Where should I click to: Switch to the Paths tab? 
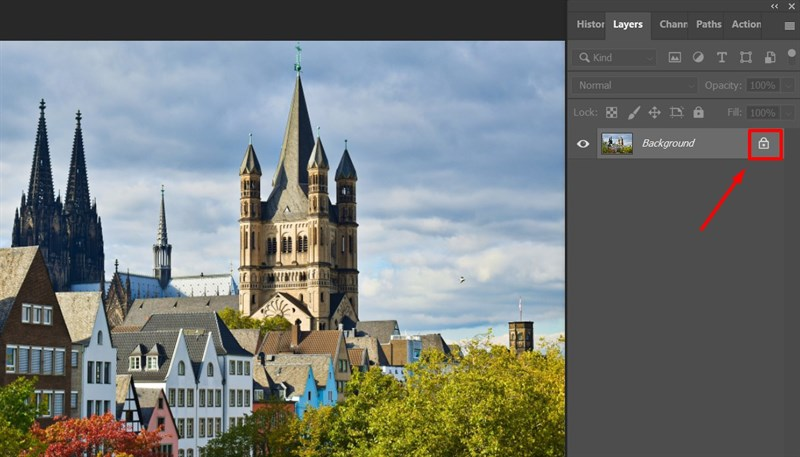pyautogui.click(x=708, y=25)
